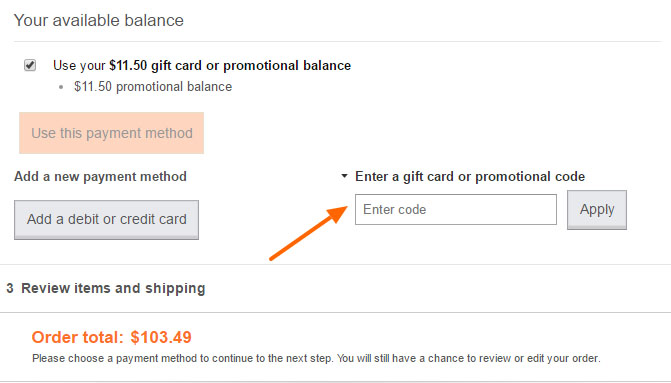The height and width of the screenshot is (383, 671).
Task: Click the bold "gift card or promotional balance" text
Action: click(251, 65)
